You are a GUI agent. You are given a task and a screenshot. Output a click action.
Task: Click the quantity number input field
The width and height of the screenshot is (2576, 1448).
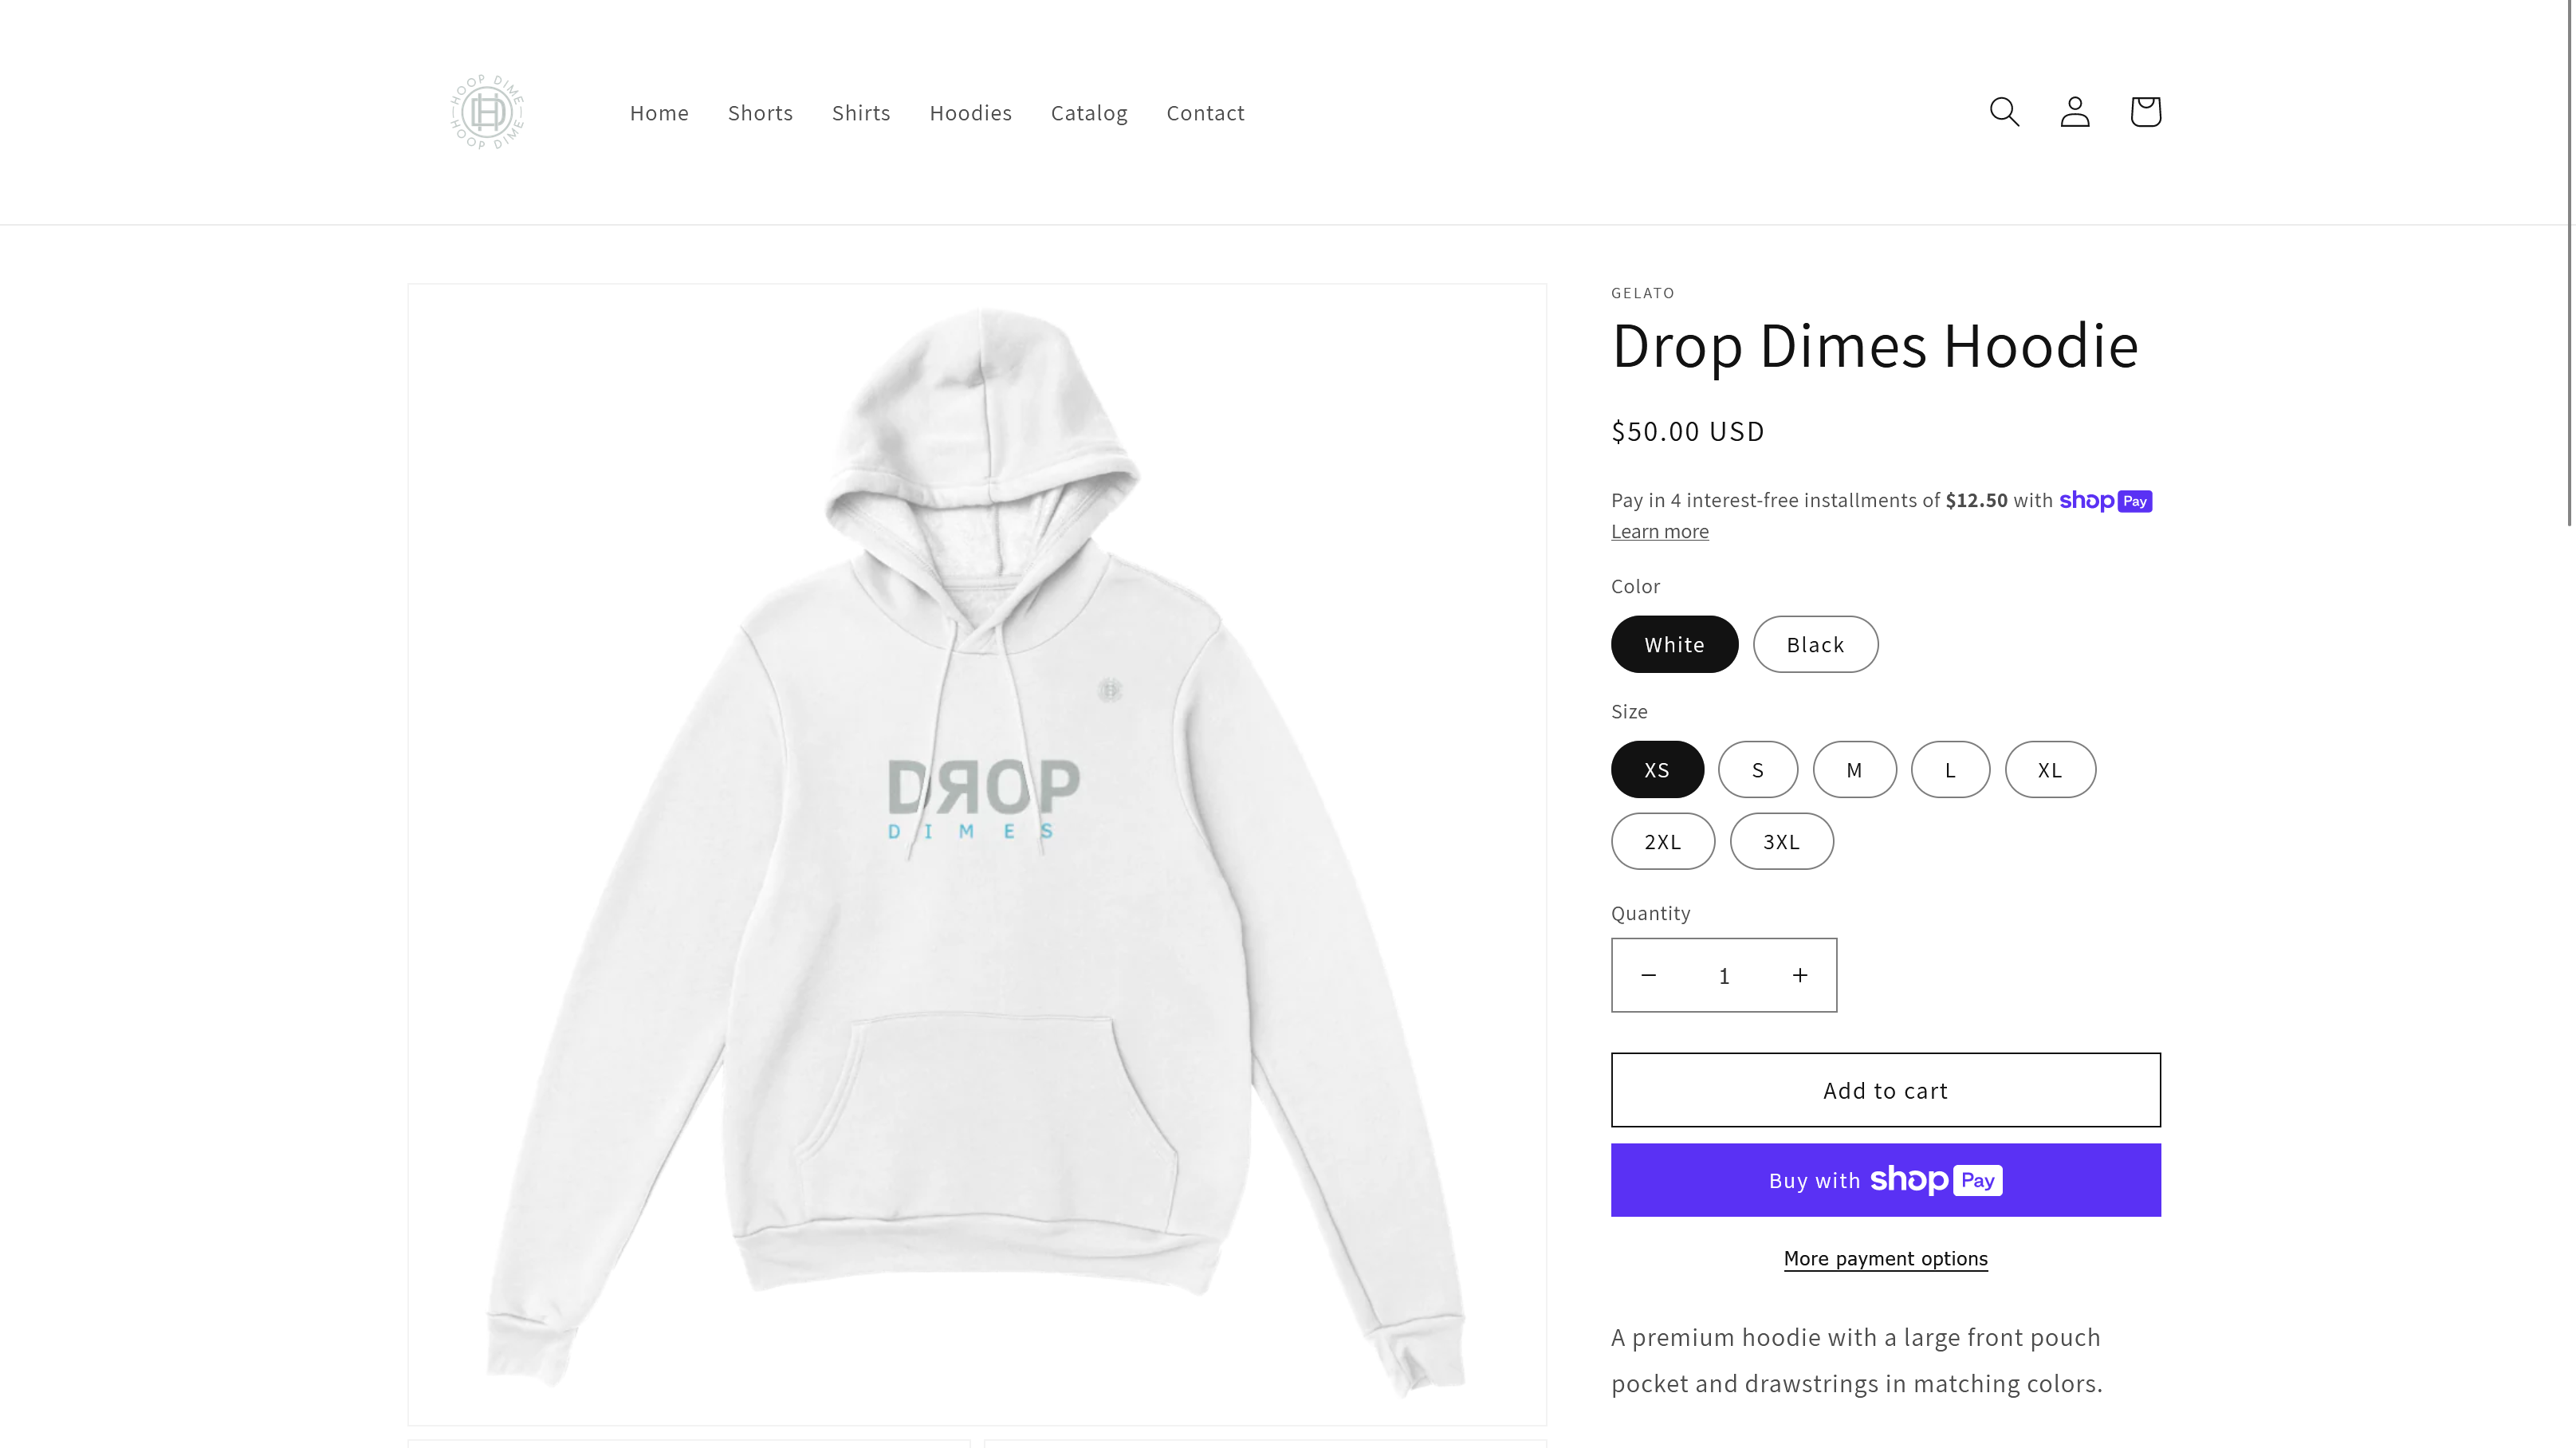(1724, 975)
